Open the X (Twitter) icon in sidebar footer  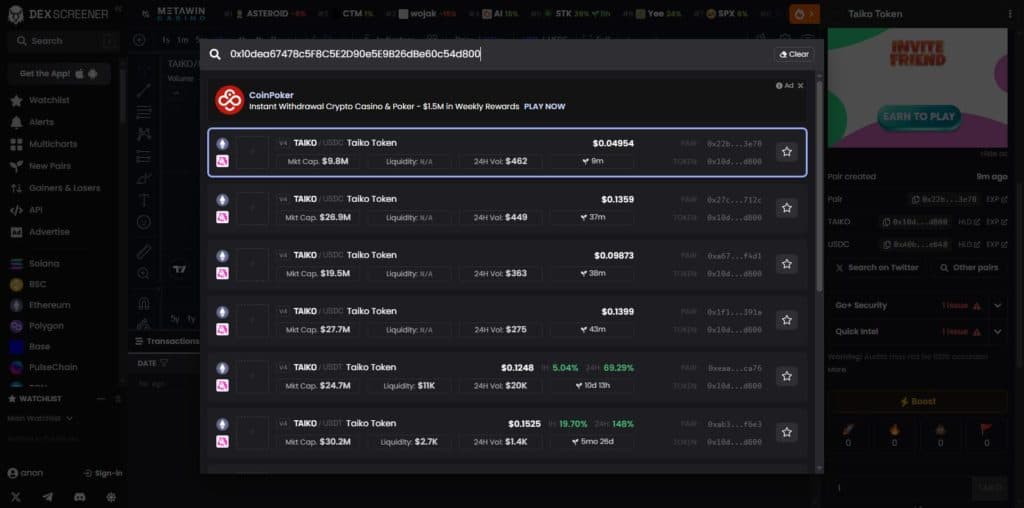[16, 497]
